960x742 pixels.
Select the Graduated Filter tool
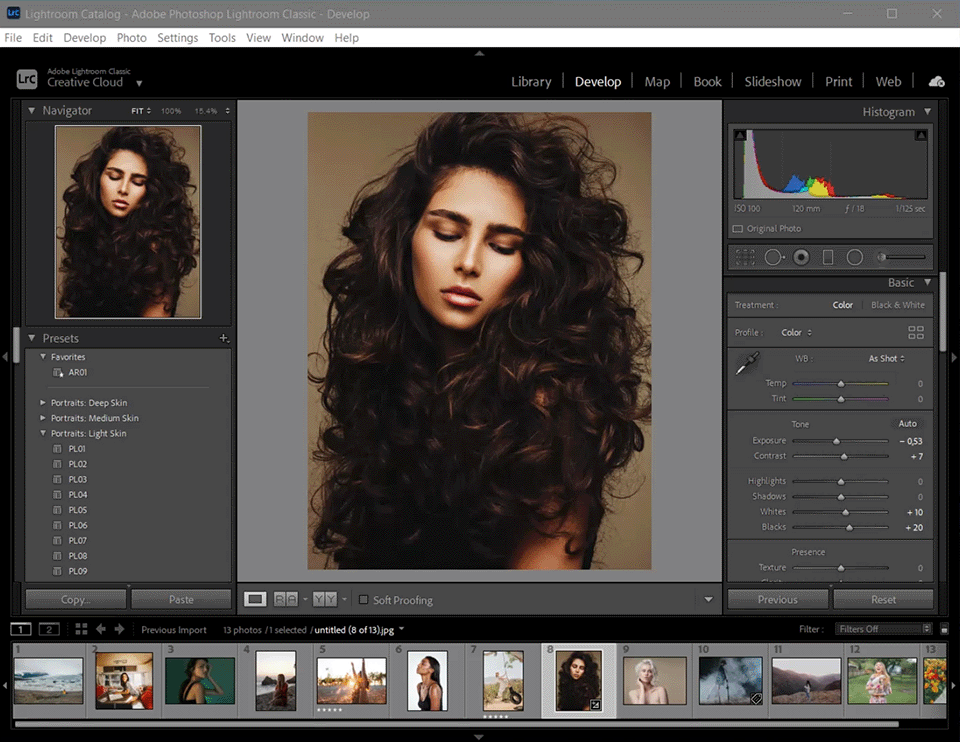[828, 257]
